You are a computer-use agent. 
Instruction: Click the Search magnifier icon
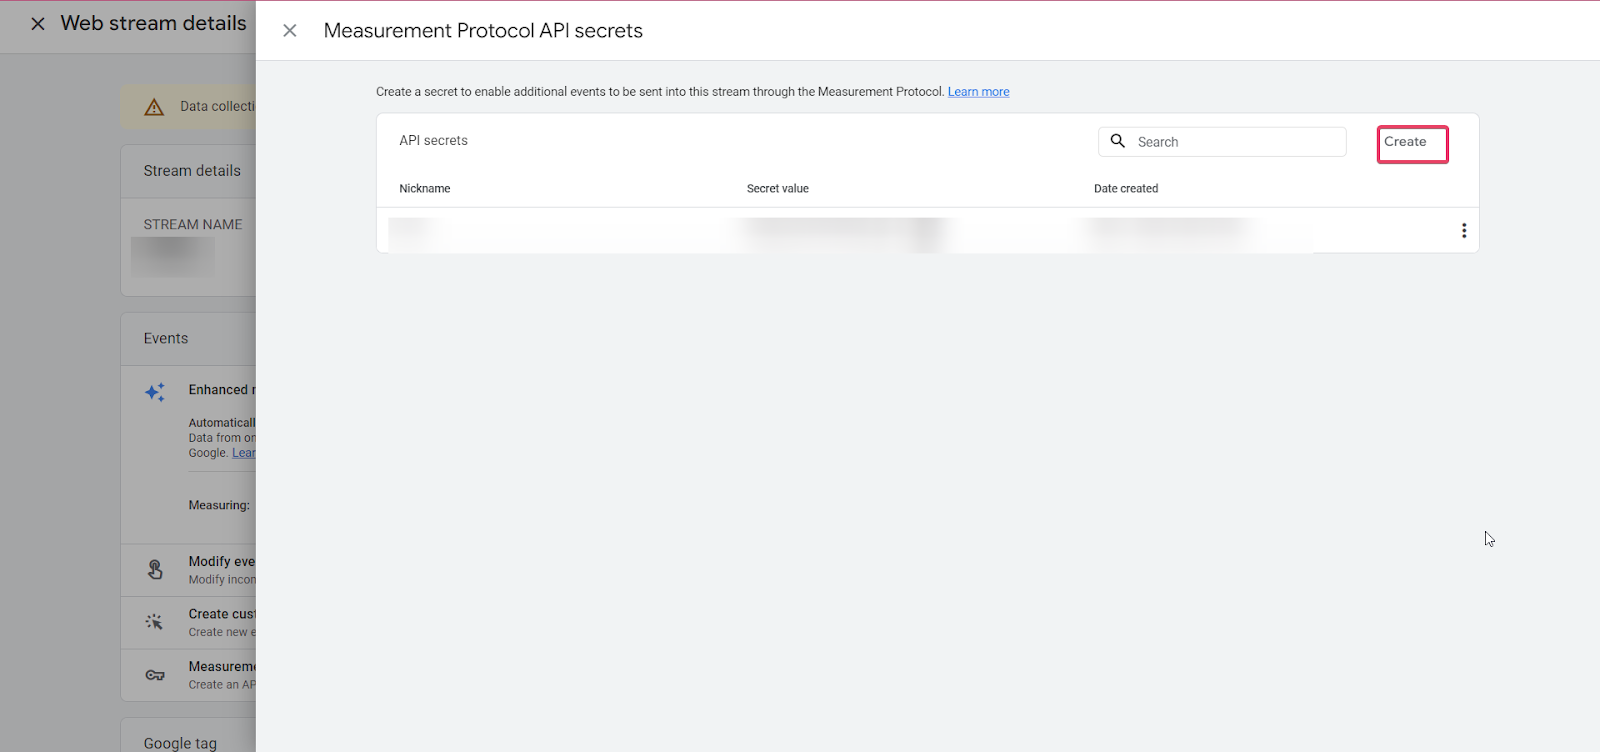[1118, 141]
